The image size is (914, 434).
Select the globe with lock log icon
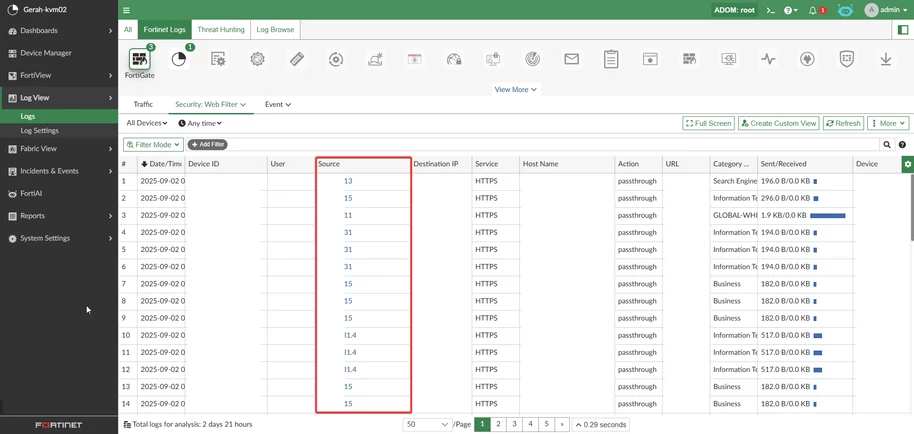(454, 59)
